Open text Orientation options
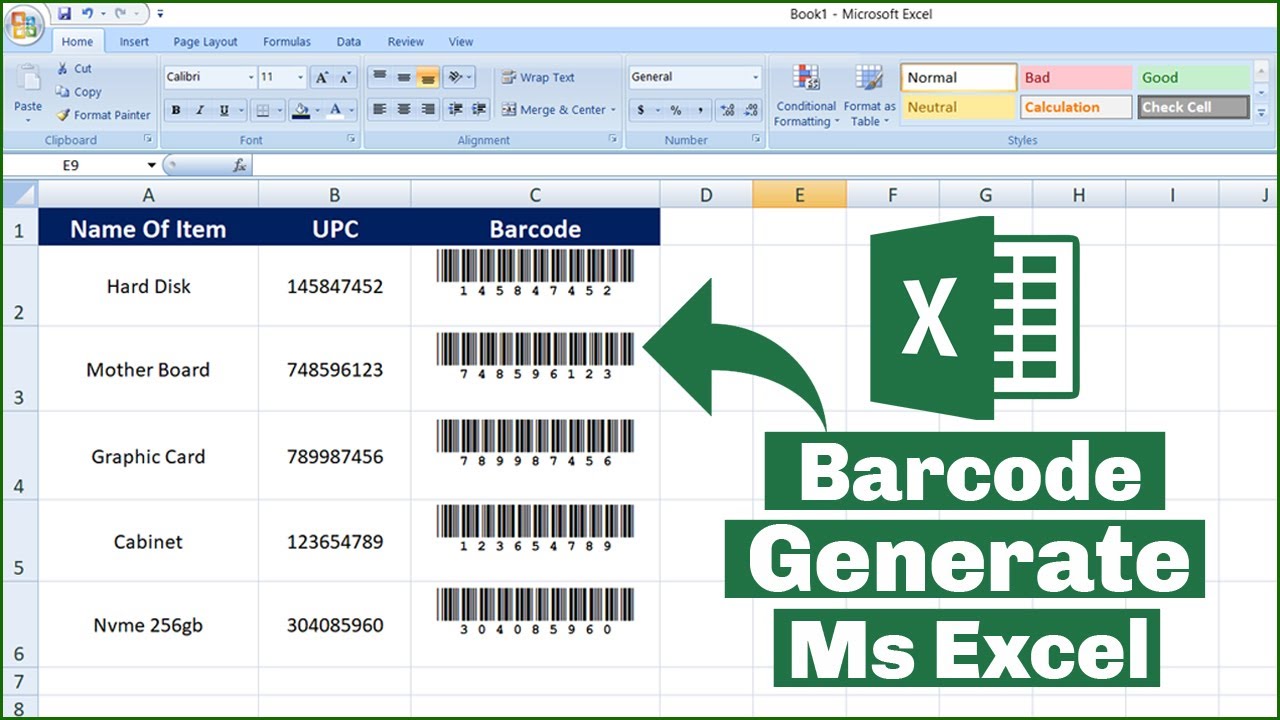1280x720 pixels. tap(459, 77)
